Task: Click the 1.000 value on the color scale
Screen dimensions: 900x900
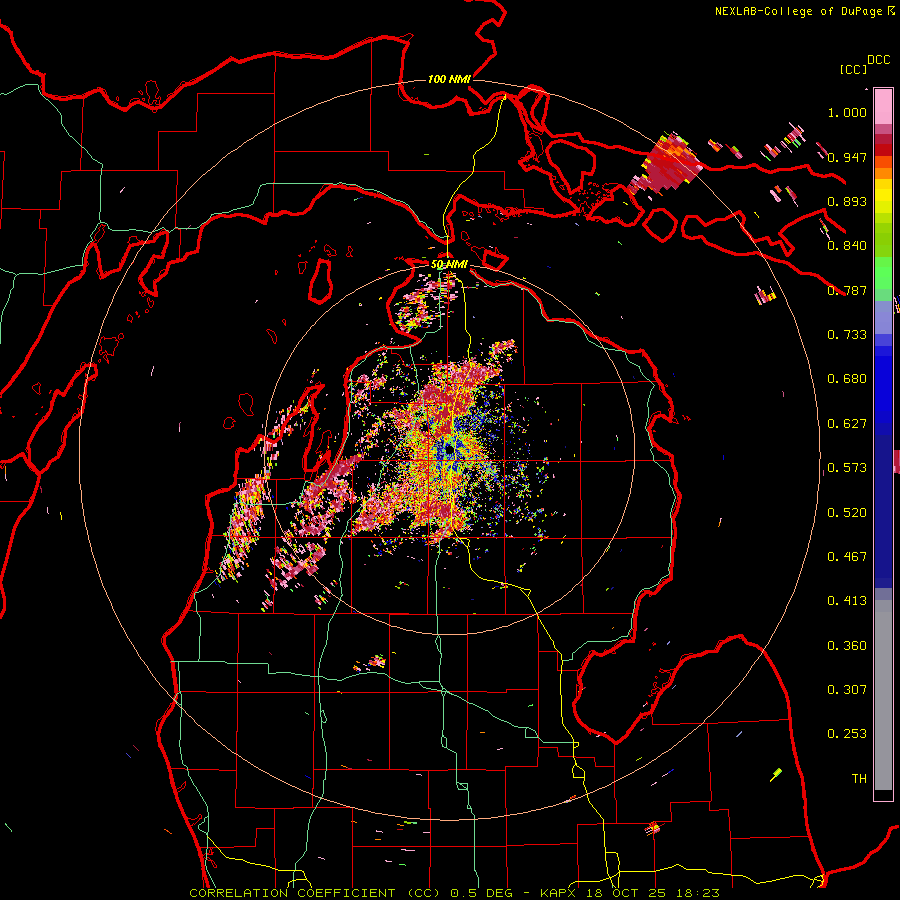Action: [847, 112]
